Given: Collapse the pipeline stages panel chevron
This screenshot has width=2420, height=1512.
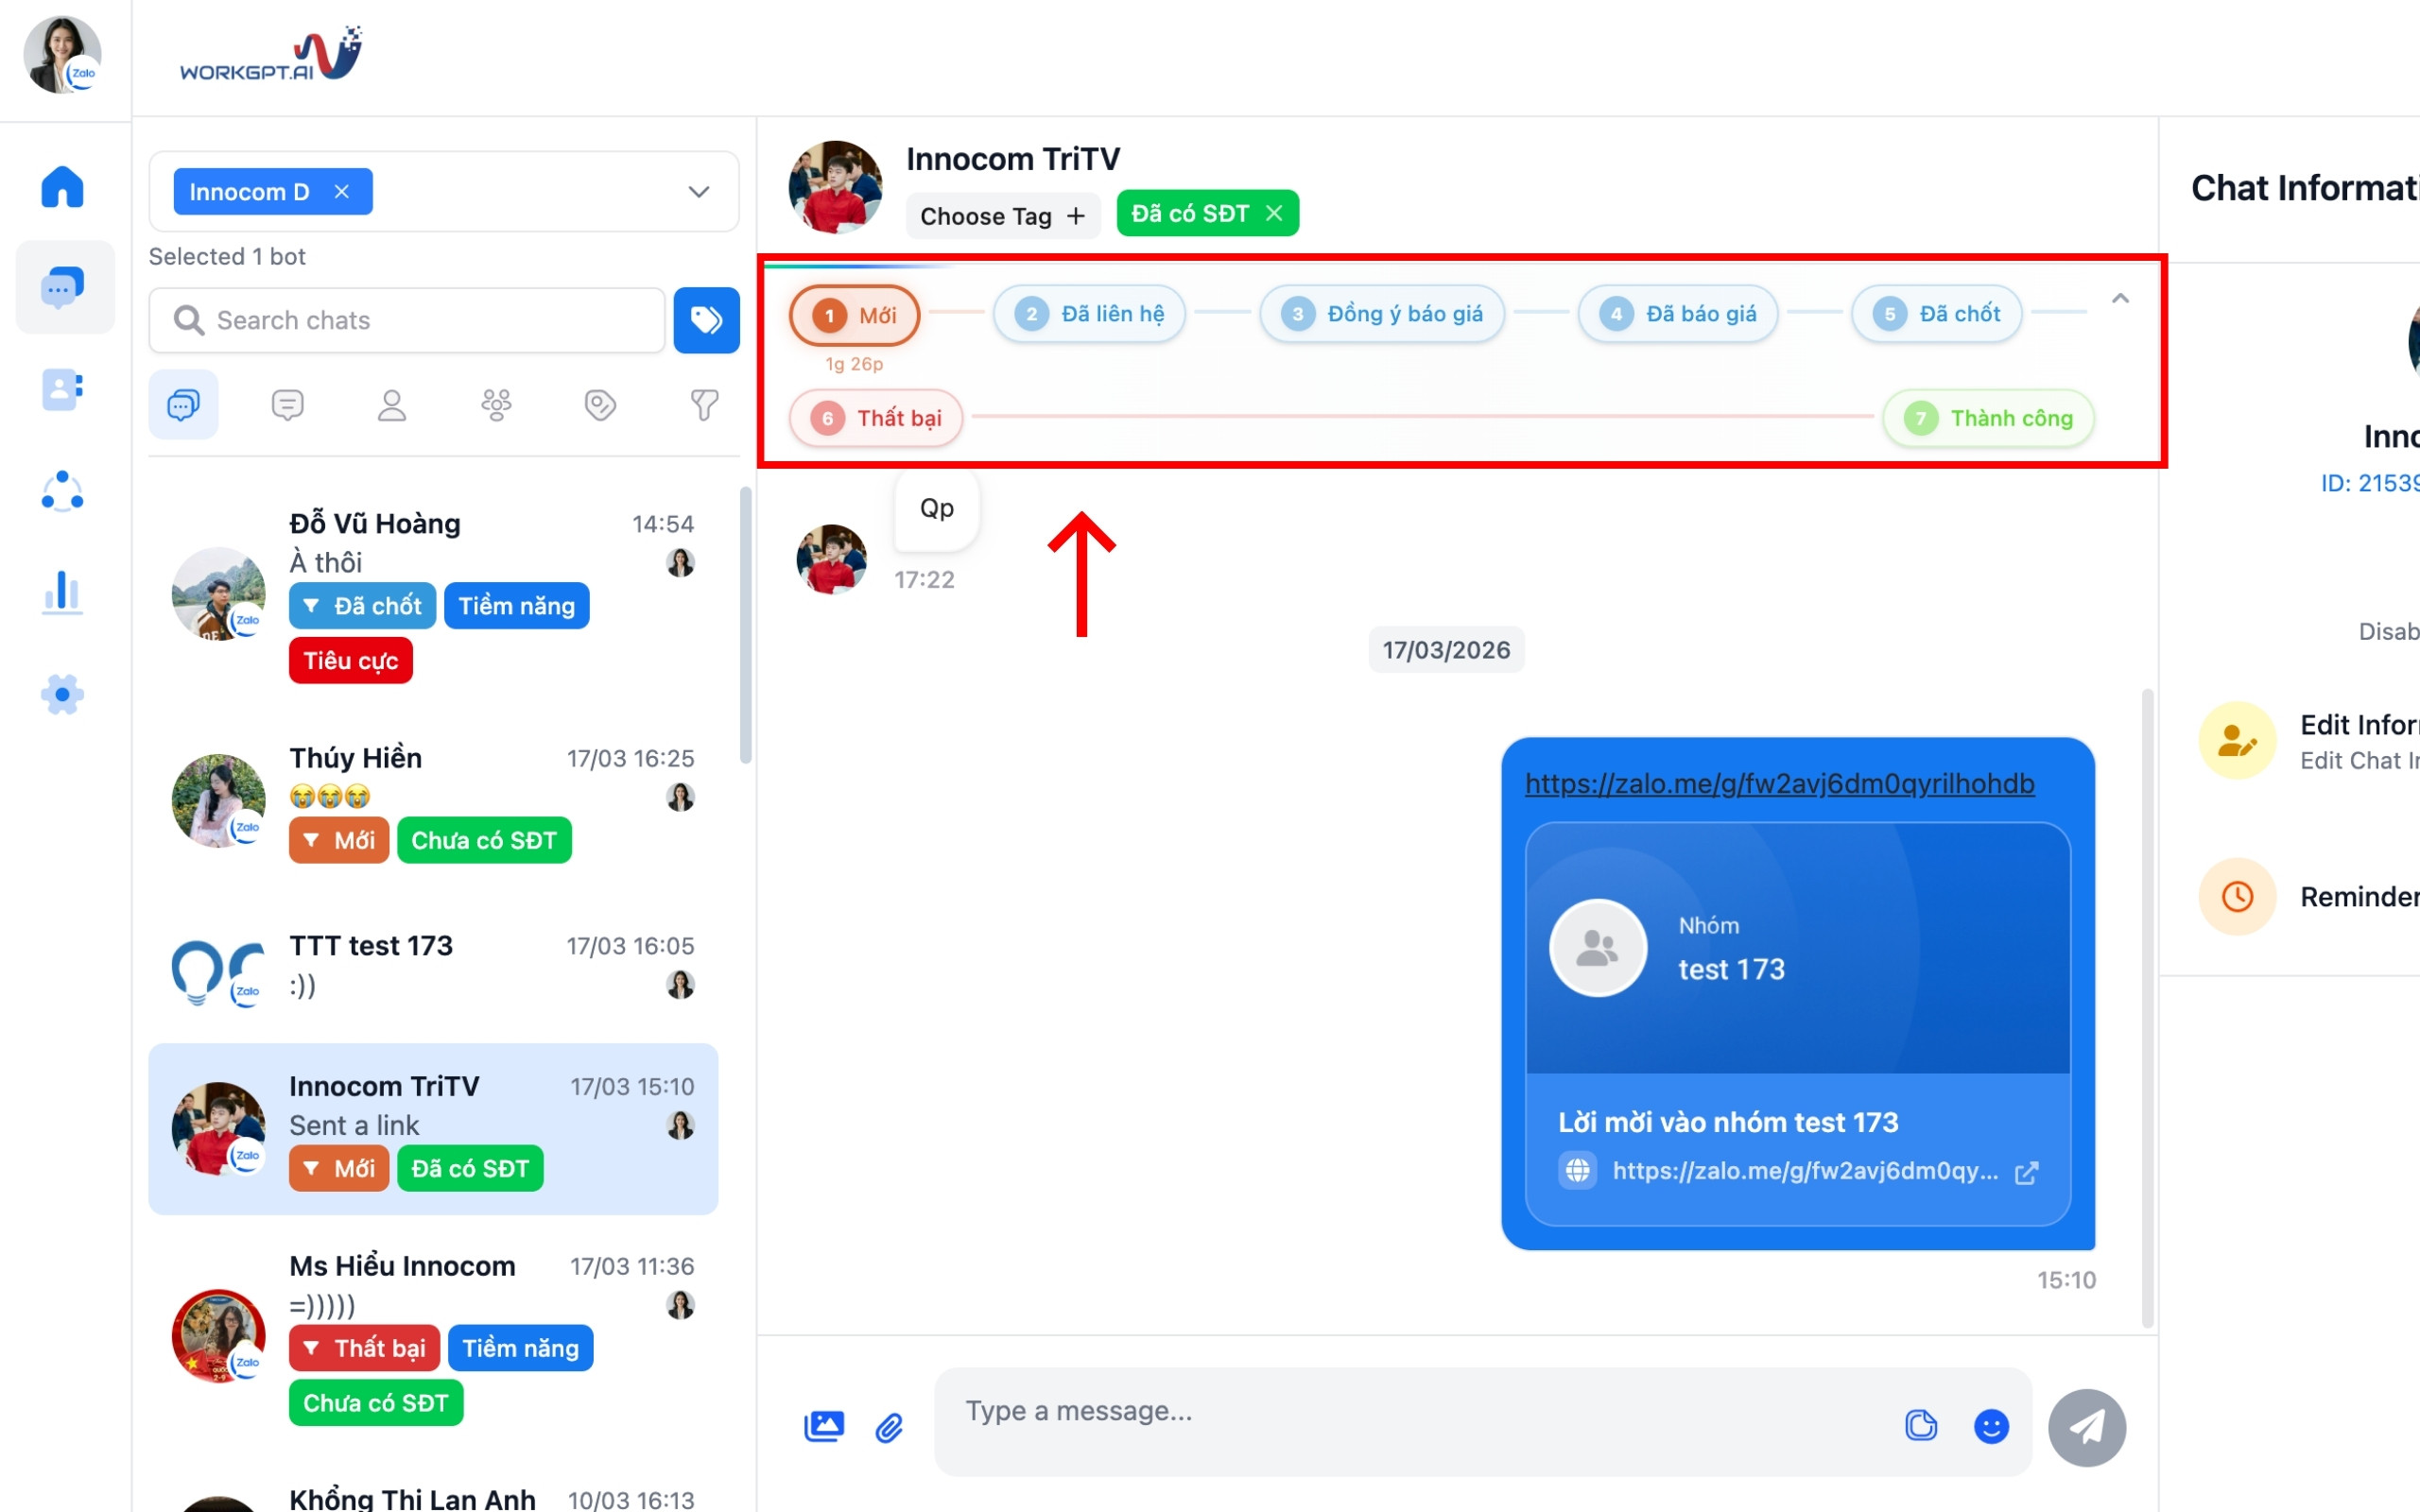Looking at the screenshot, I should point(2120,299).
